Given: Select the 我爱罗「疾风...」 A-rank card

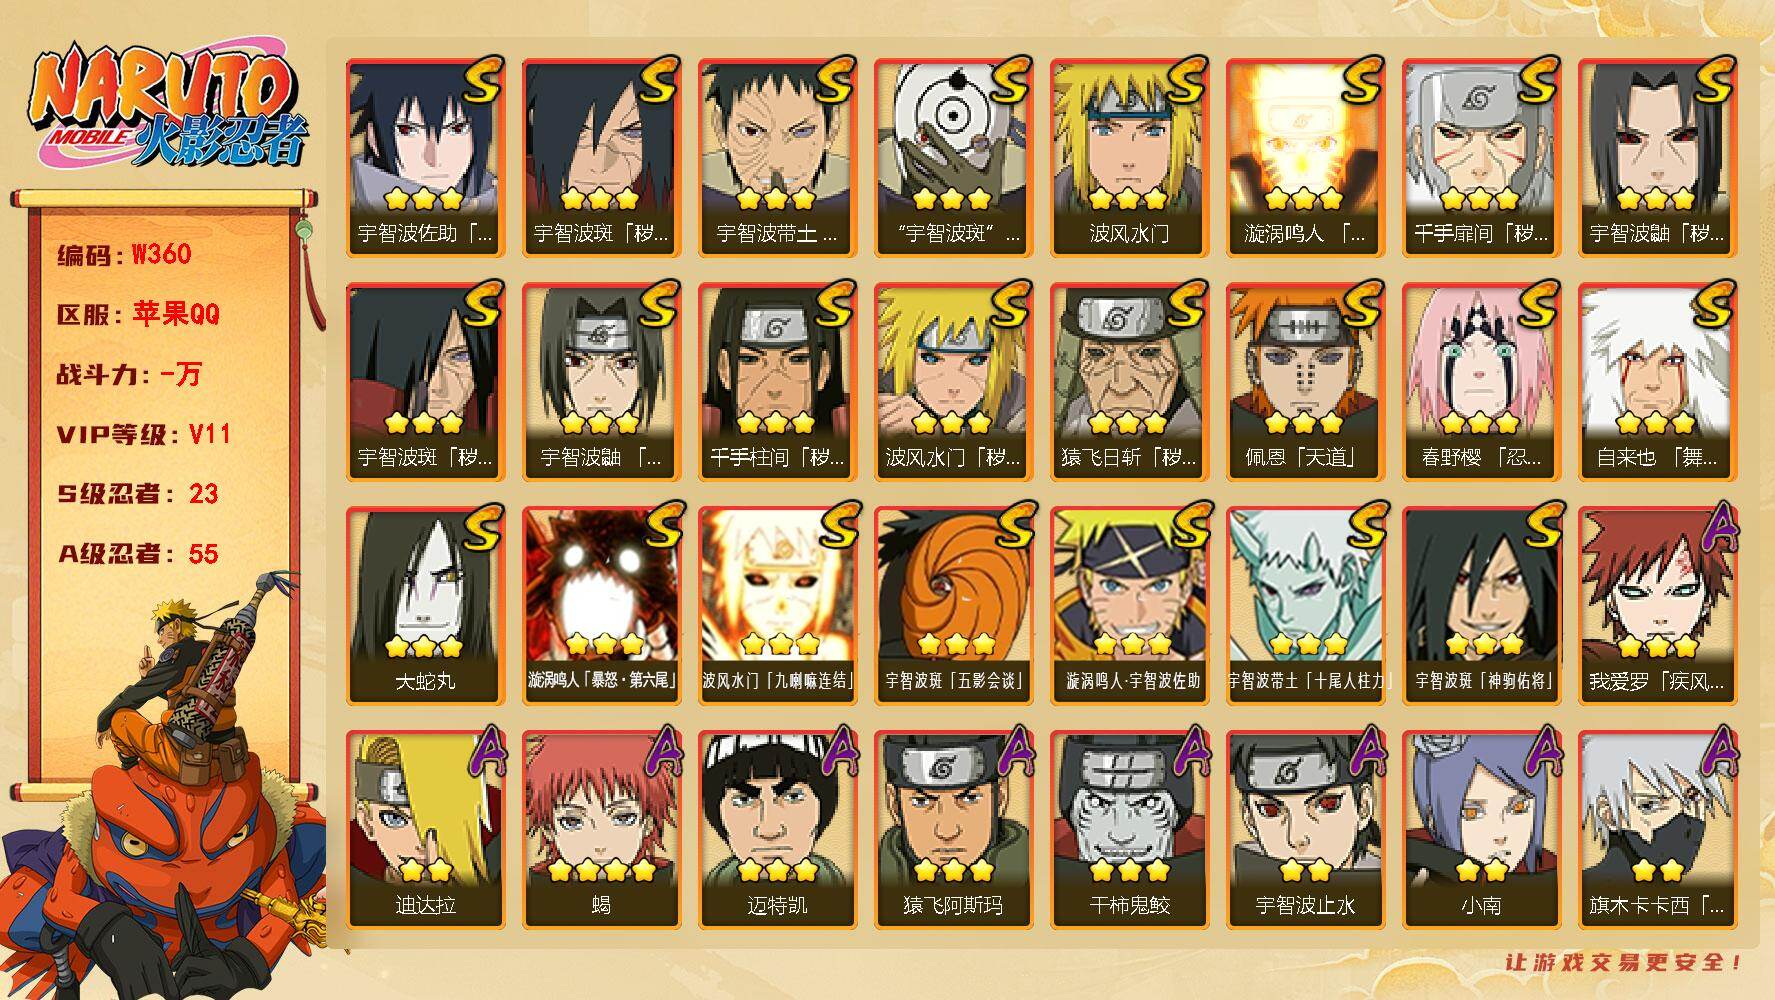Looking at the screenshot, I should pyautogui.click(x=1658, y=606).
